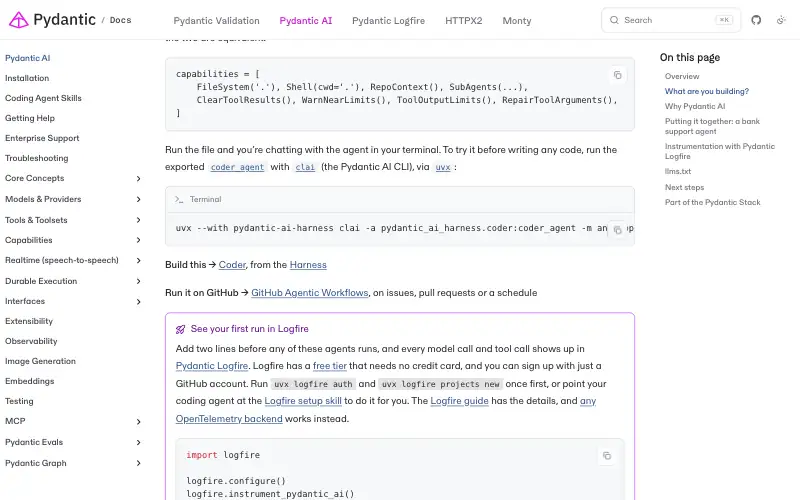Open the Coder link
The width and height of the screenshot is (800, 500).
[232, 265]
